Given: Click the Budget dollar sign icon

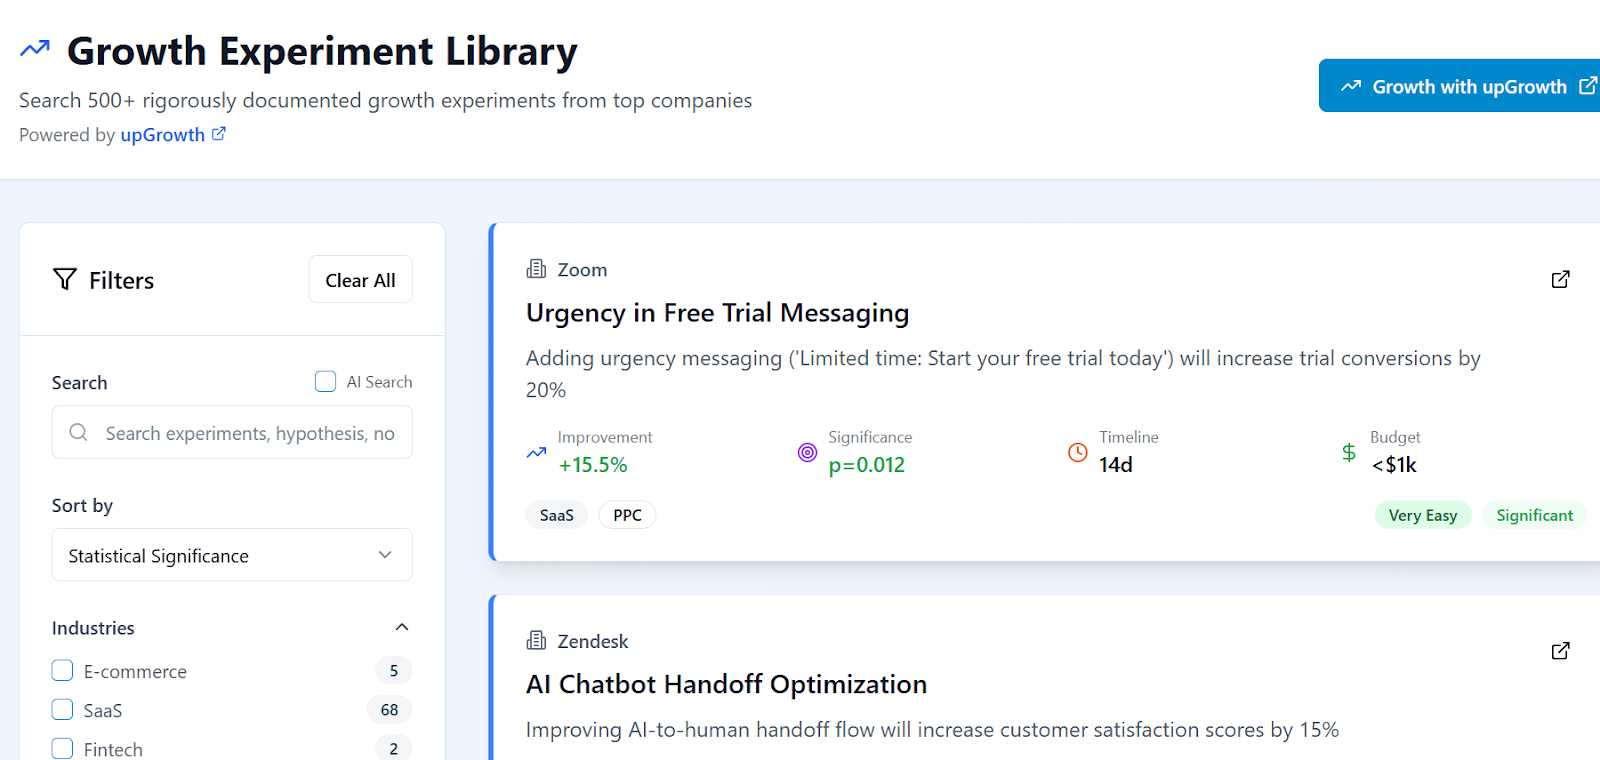Looking at the screenshot, I should pos(1349,453).
